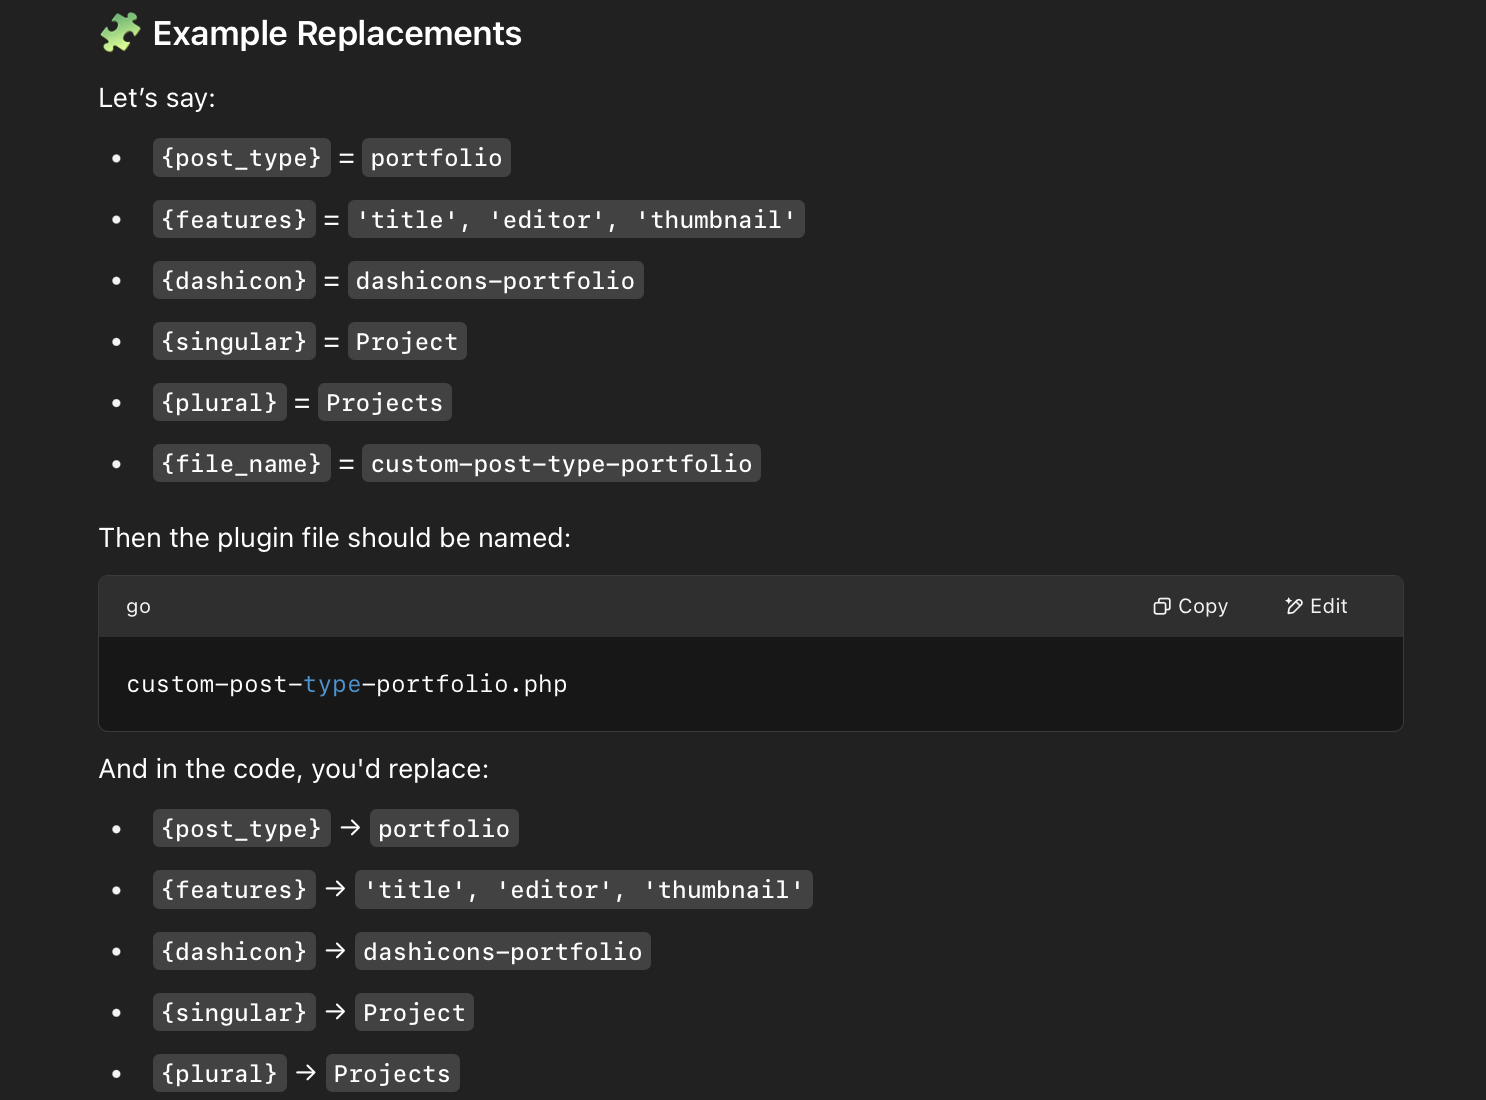Select 'Project' value after equals sign
This screenshot has height=1100, width=1486.
(x=407, y=342)
